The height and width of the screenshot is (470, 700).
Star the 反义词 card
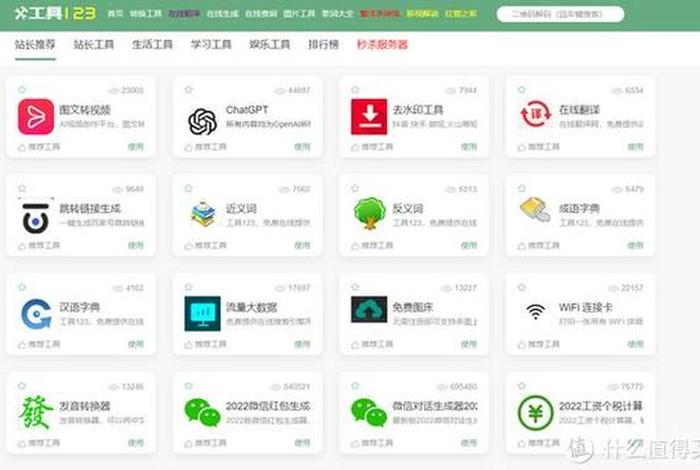pyautogui.click(x=355, y=188)
